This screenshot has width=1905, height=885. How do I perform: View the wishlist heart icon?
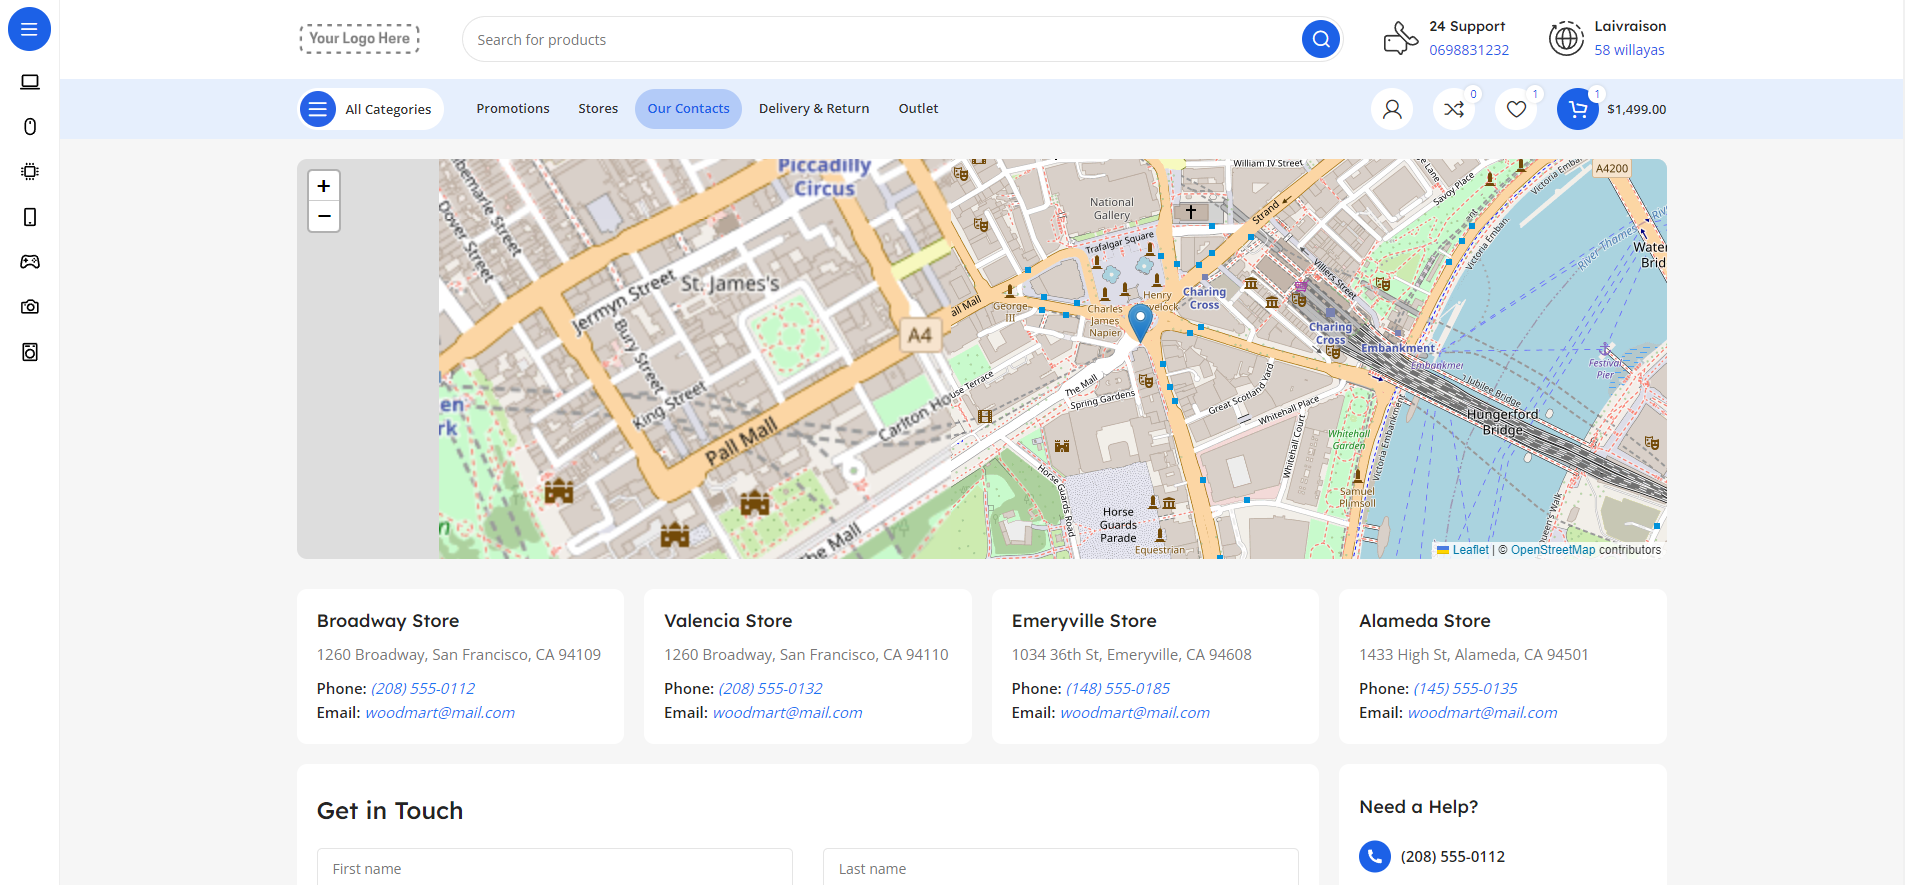click(1516, 109)
